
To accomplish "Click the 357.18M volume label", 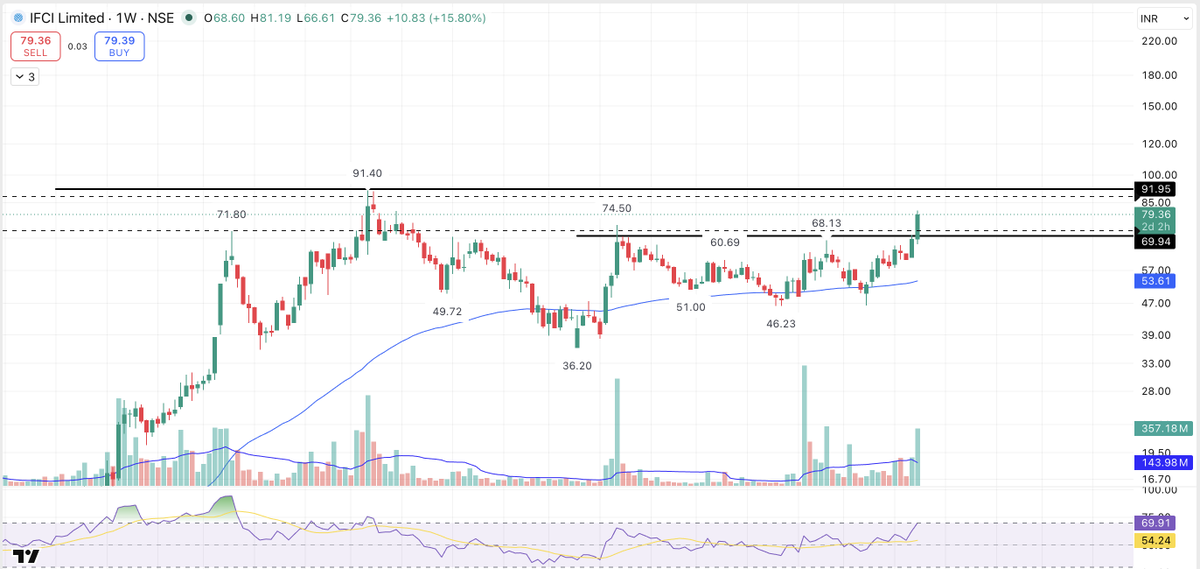I will [x=1163, y=428].
